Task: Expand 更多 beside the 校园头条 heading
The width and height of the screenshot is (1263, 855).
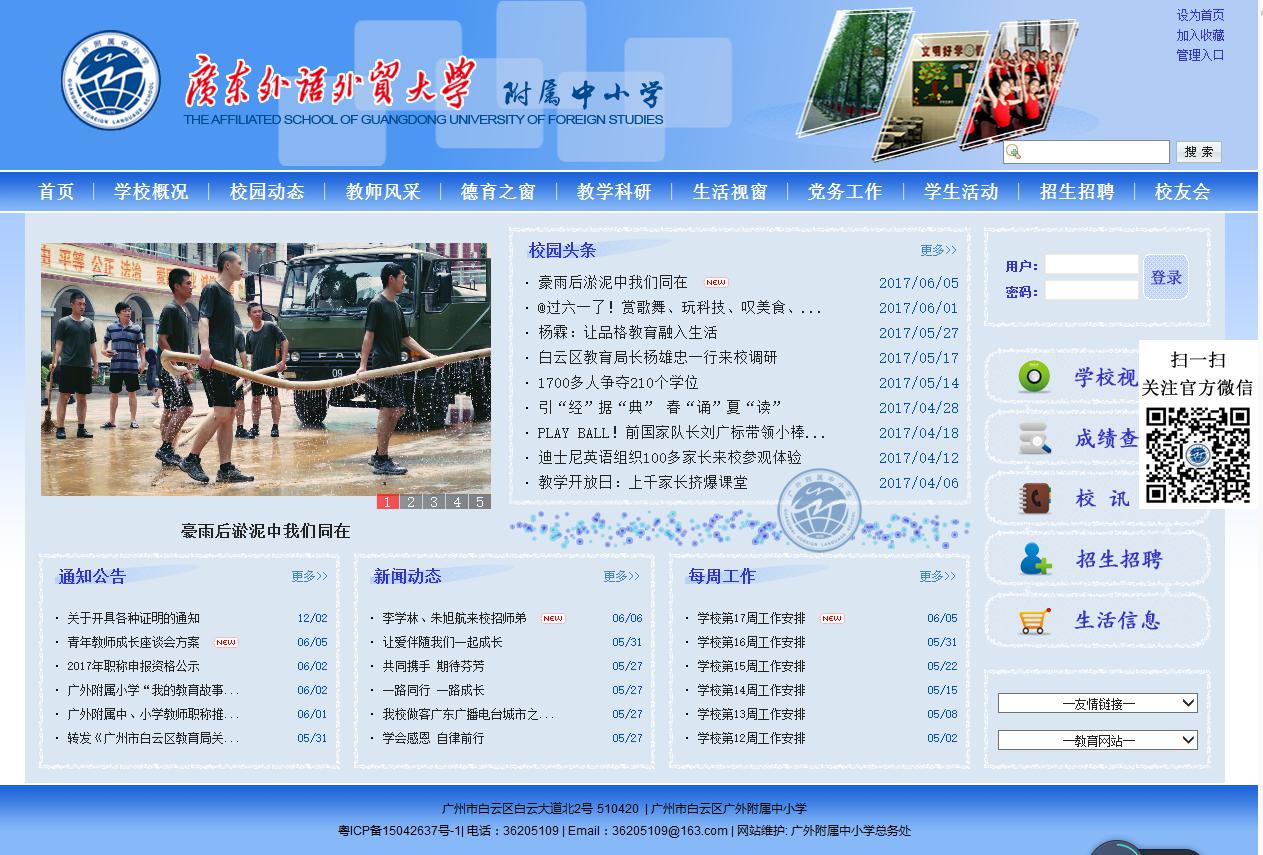Action: pyautogui.click(x=938, y=250)
